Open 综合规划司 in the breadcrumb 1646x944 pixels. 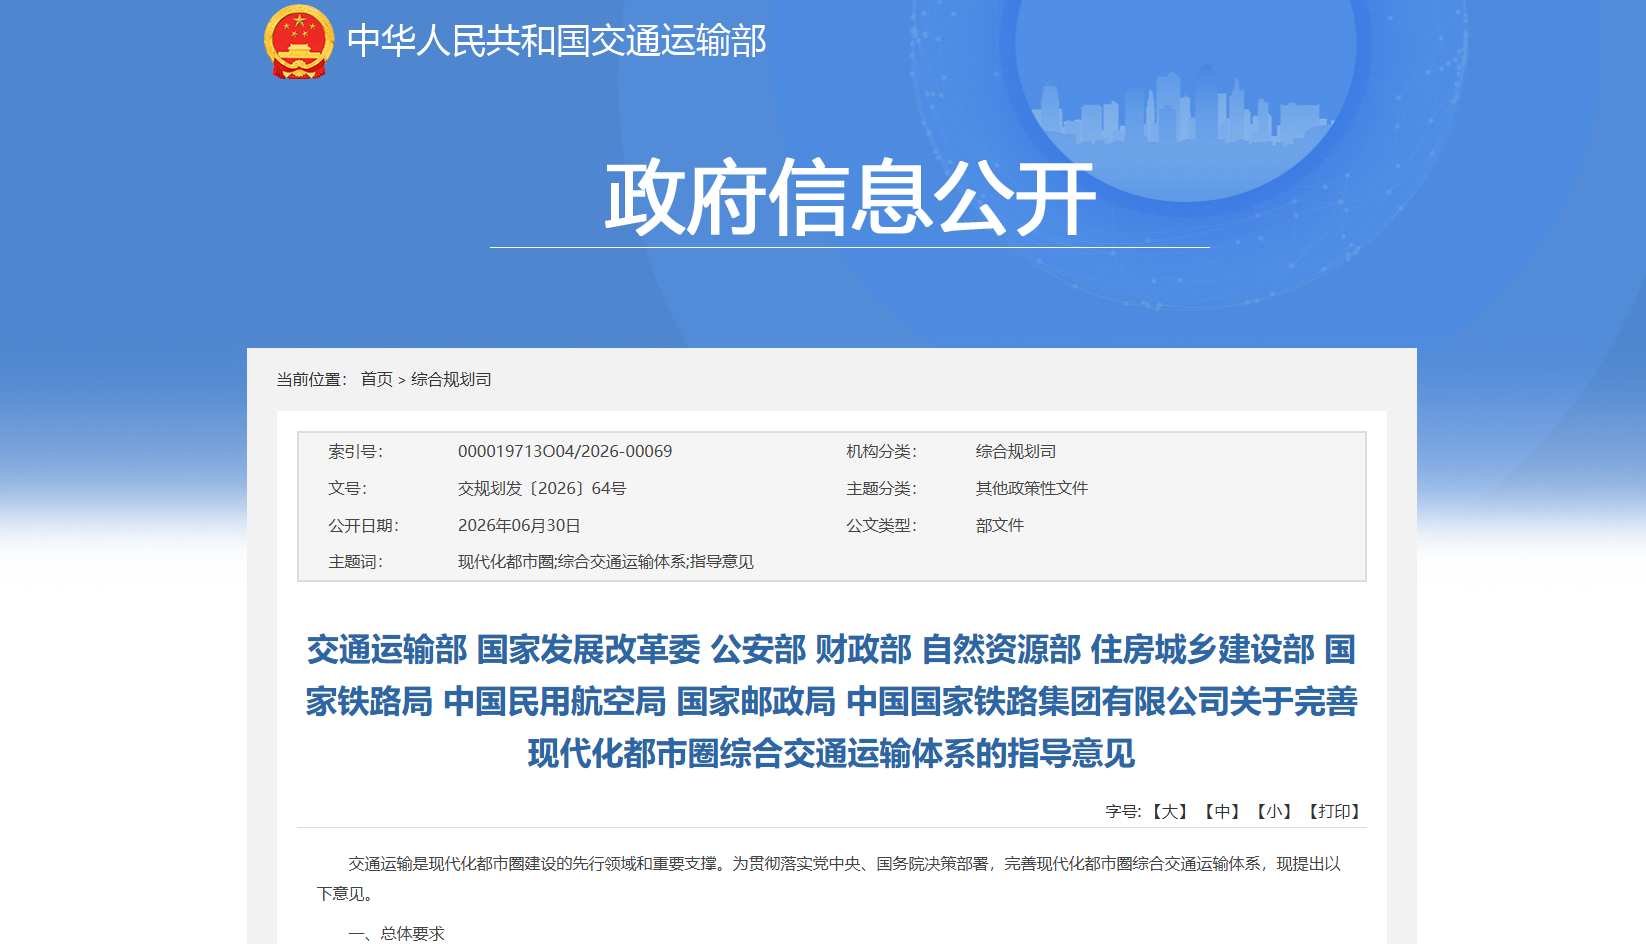451,379
